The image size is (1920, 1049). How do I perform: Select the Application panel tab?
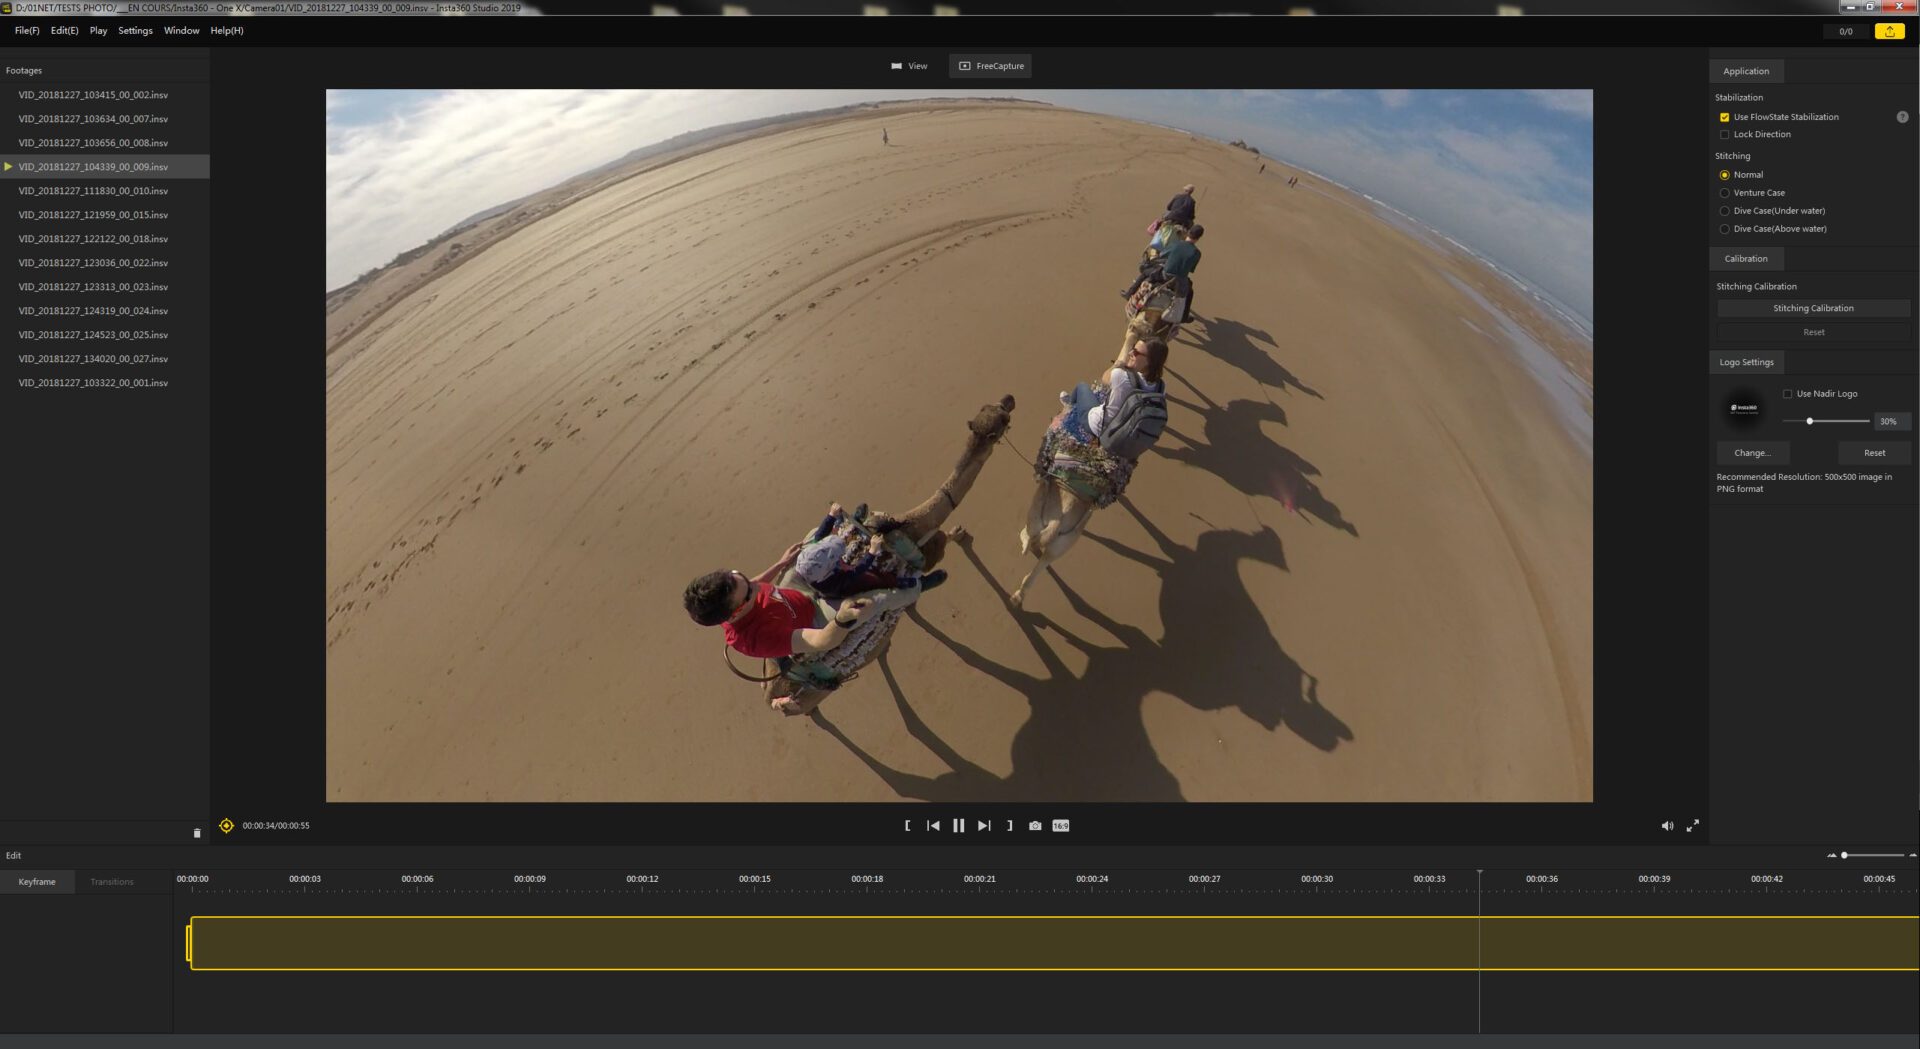1746,71
